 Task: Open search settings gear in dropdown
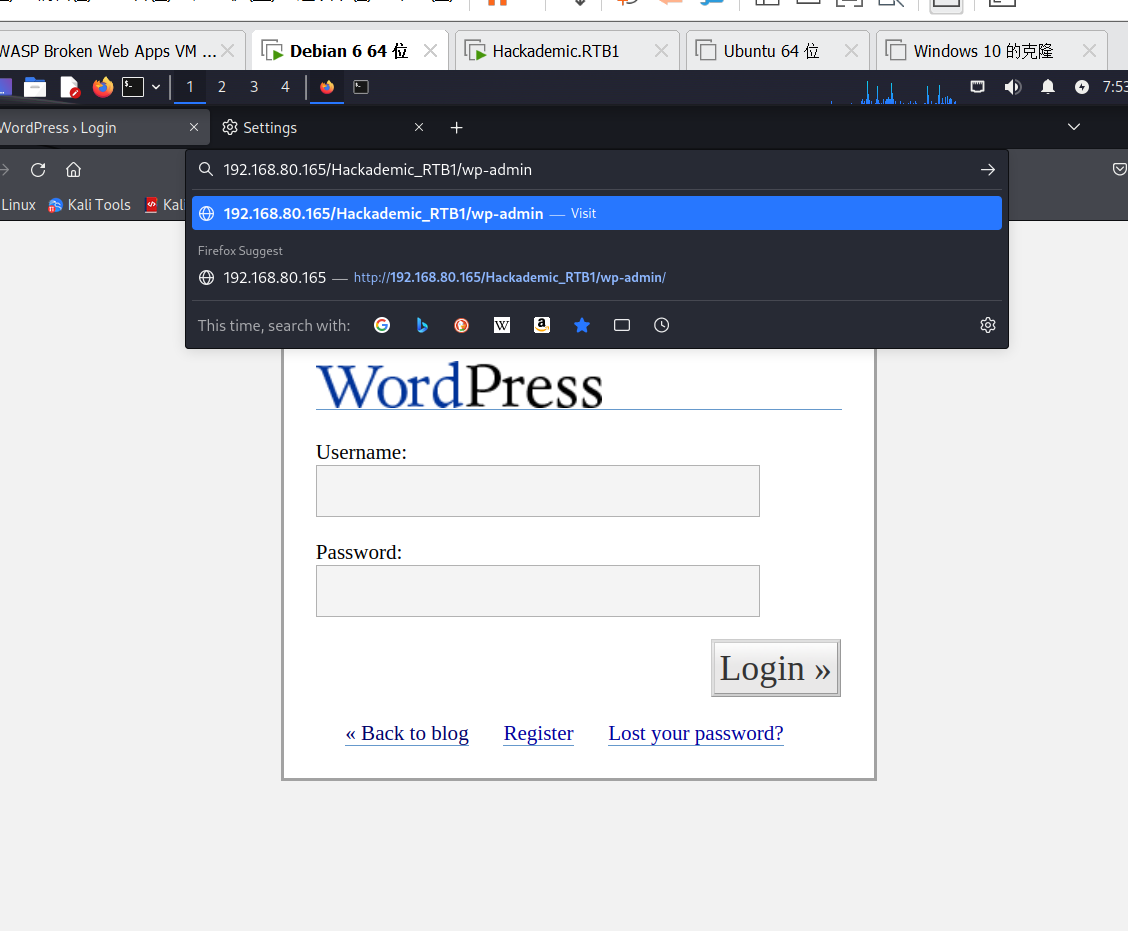988,325
